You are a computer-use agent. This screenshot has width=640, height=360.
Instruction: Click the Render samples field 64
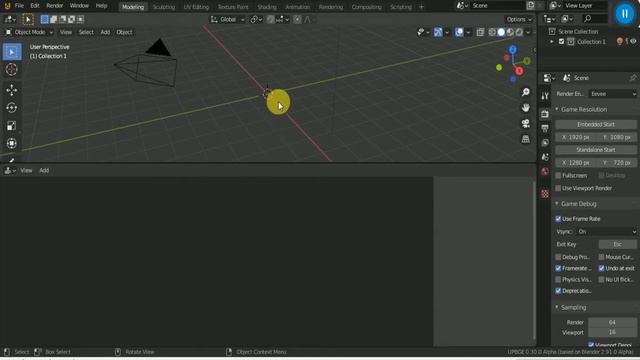612,322
